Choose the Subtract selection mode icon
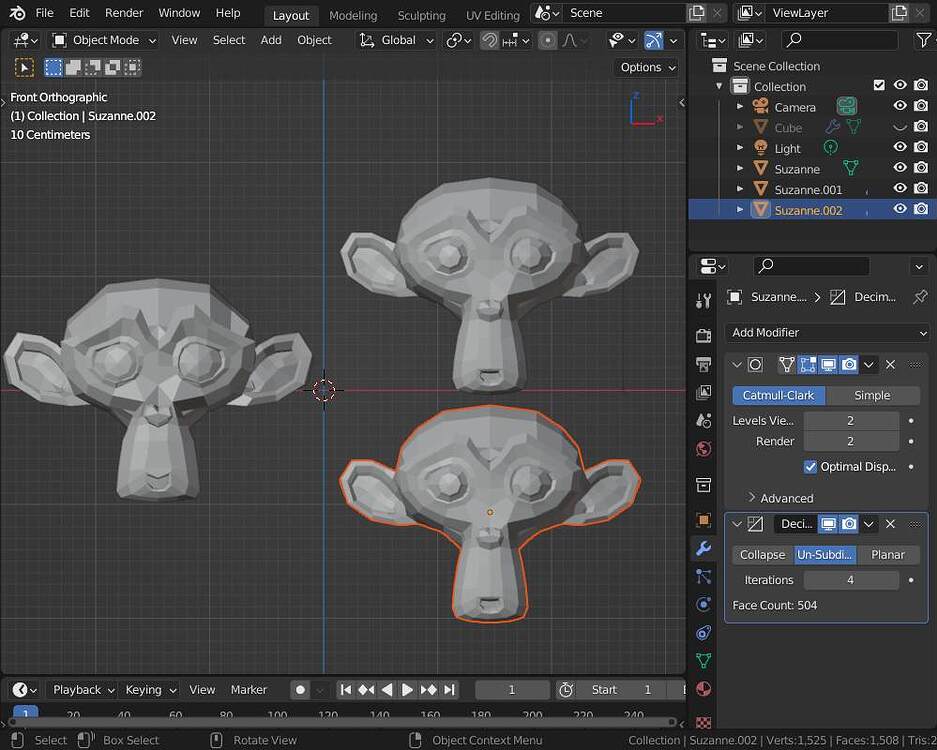The image size is (937, 750). click(x=93, y=68)
